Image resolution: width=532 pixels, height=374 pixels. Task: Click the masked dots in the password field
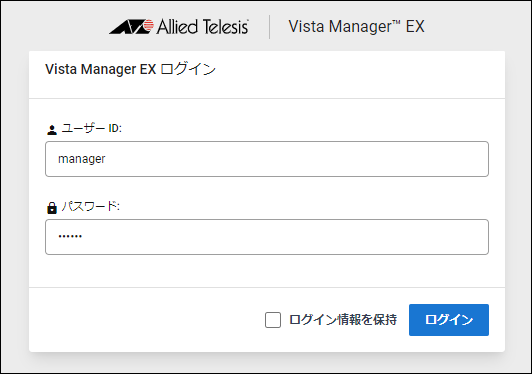(x=70, y=236)
